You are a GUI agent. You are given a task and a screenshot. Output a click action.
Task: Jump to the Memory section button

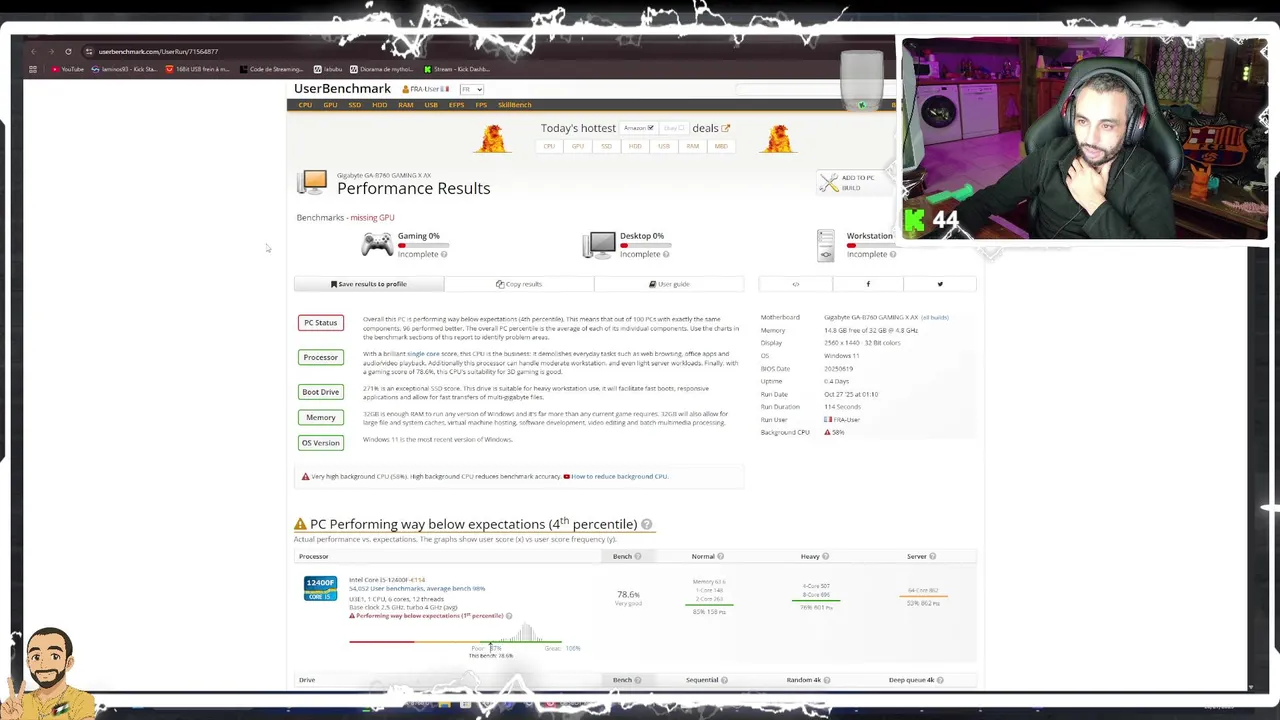321,417
